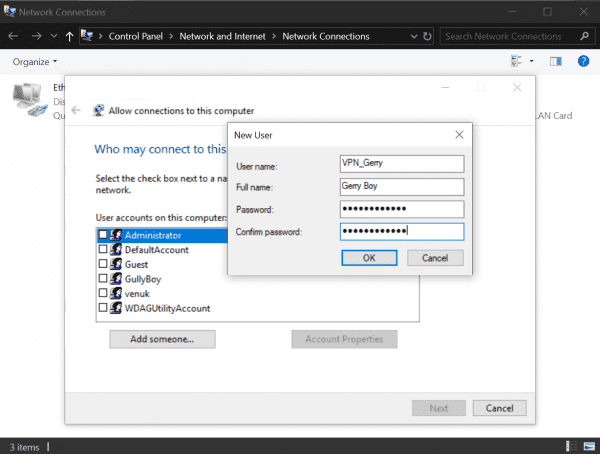Click the User name text field
This screenshot has height=454, width=600.
coord(402,164)
